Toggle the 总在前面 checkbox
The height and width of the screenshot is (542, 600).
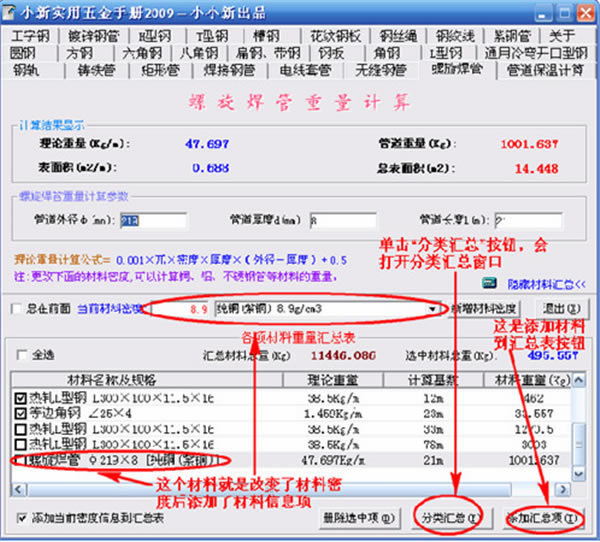click(16, 309)
